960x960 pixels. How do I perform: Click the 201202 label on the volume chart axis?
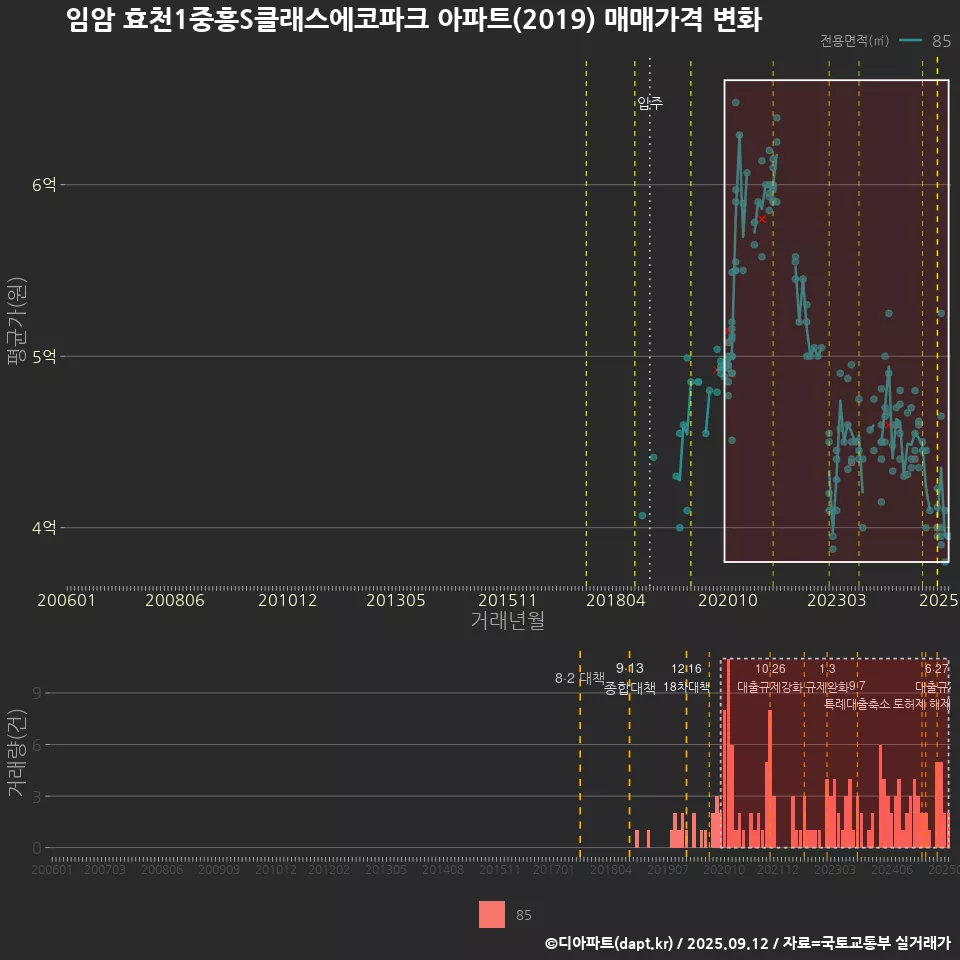[x=329, y=869]
